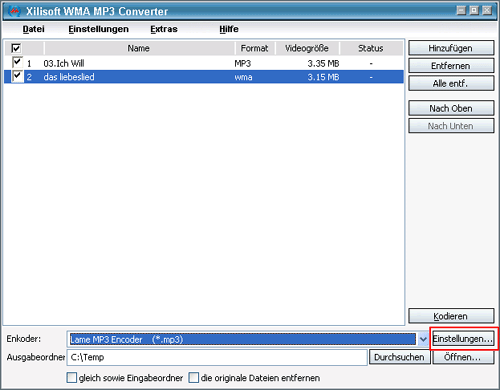
Task: Enable die originale Dateien entfernen checkbox
Action: tap(193, 378)
